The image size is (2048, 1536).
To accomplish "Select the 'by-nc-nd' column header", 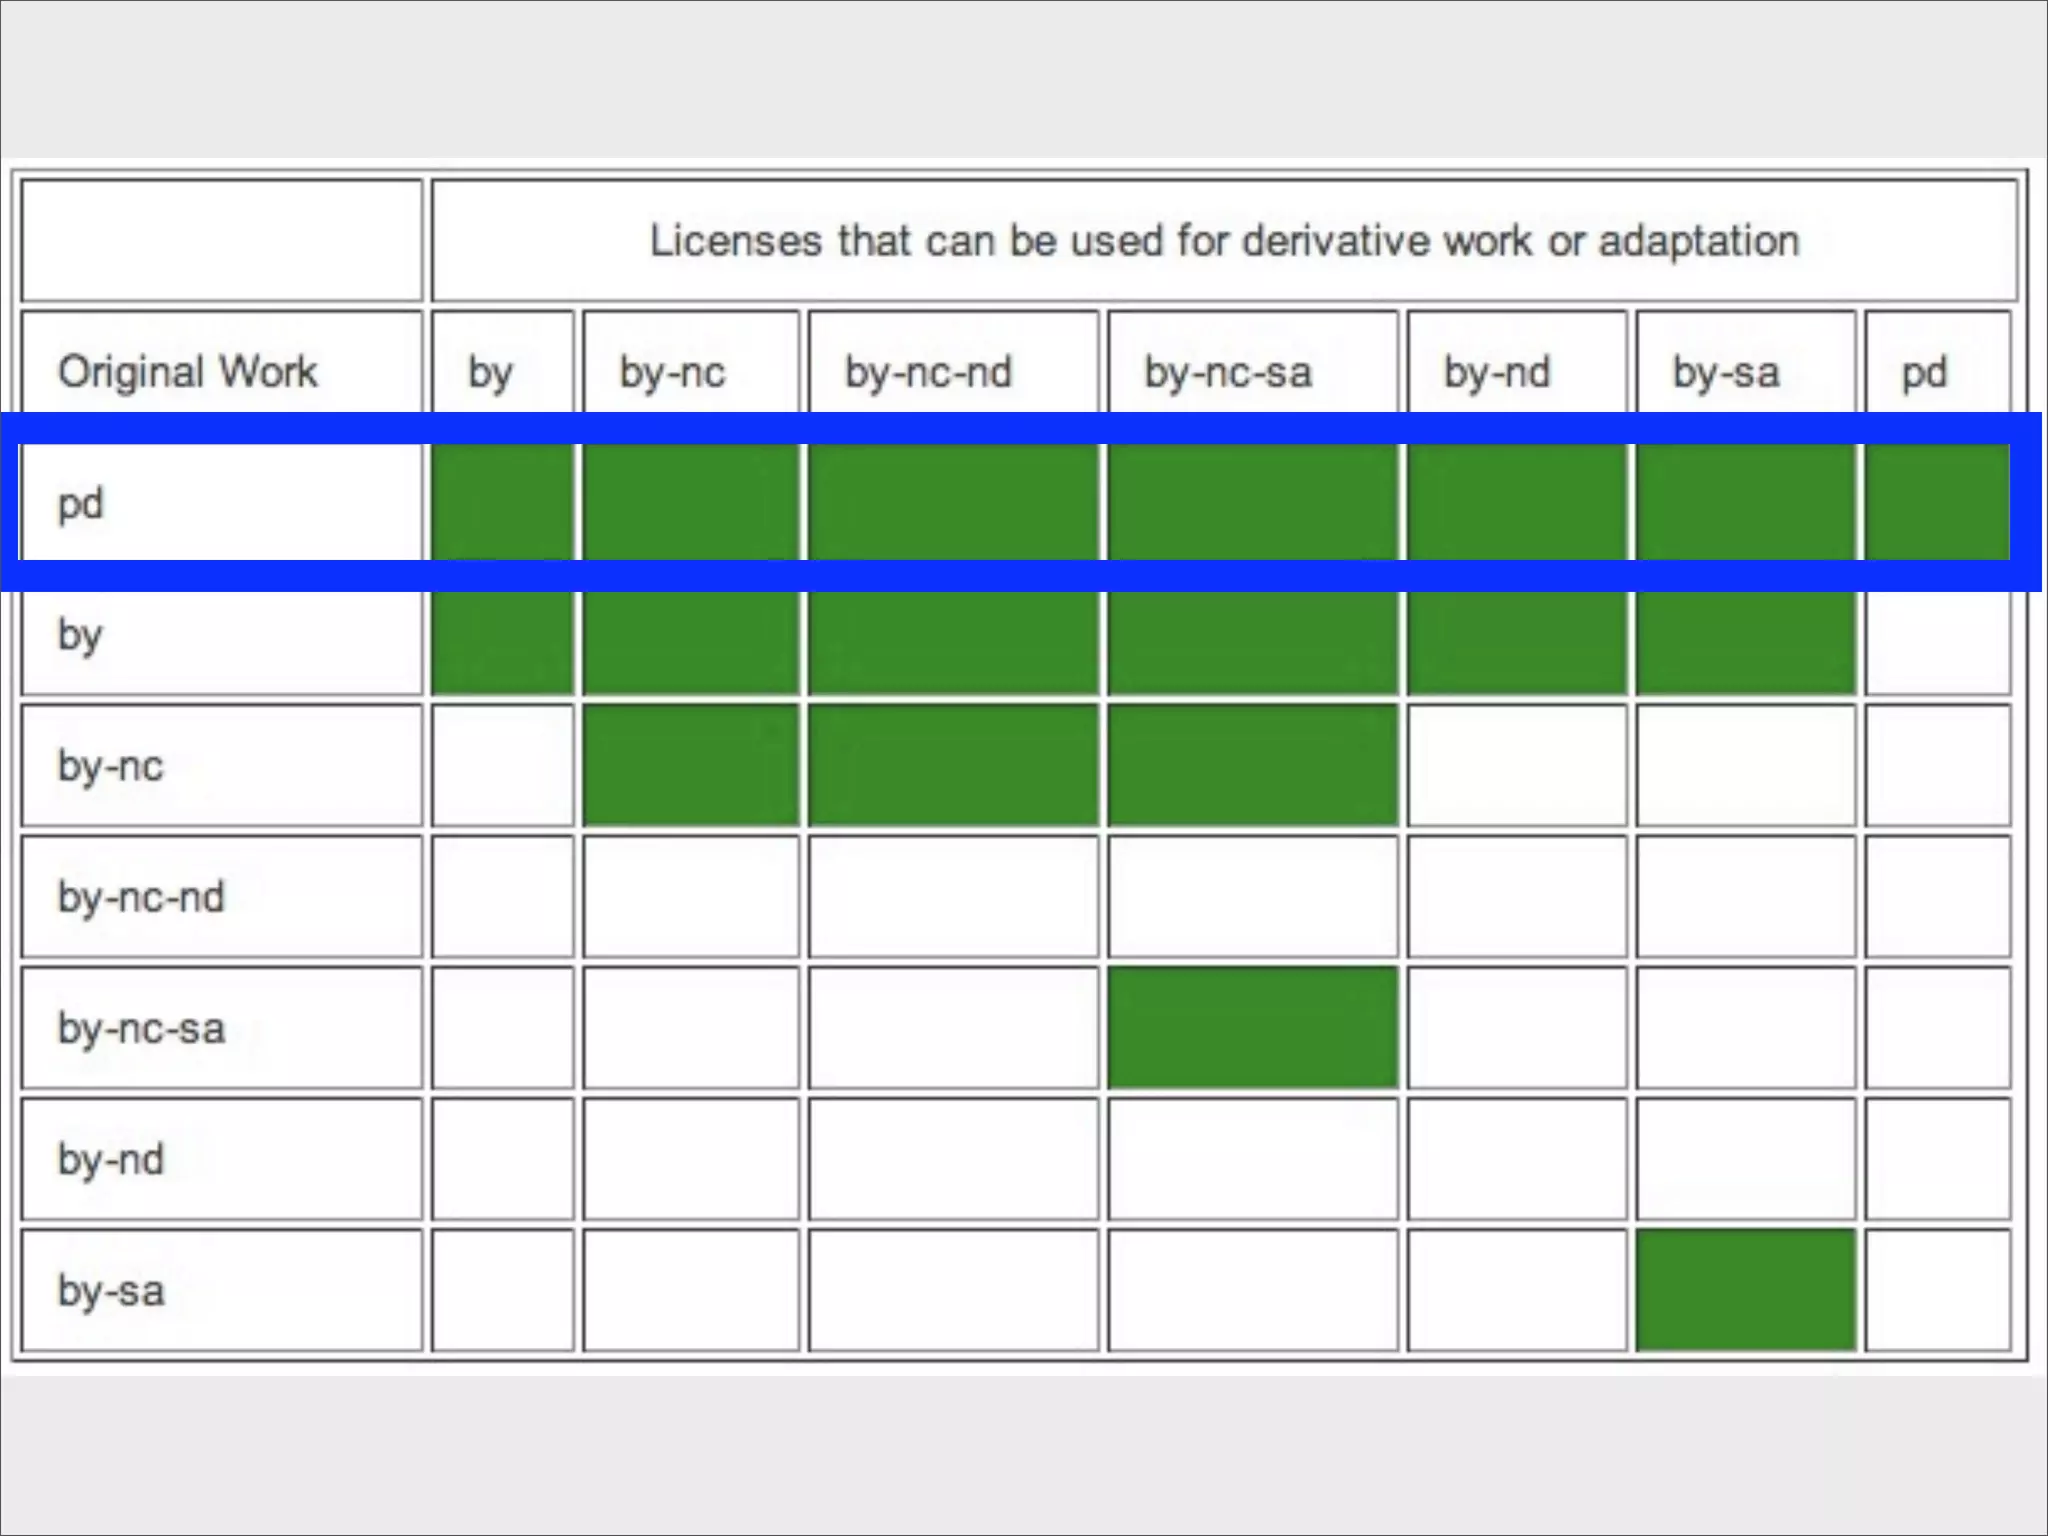I will pyautogui.click(x=928, y=372).
